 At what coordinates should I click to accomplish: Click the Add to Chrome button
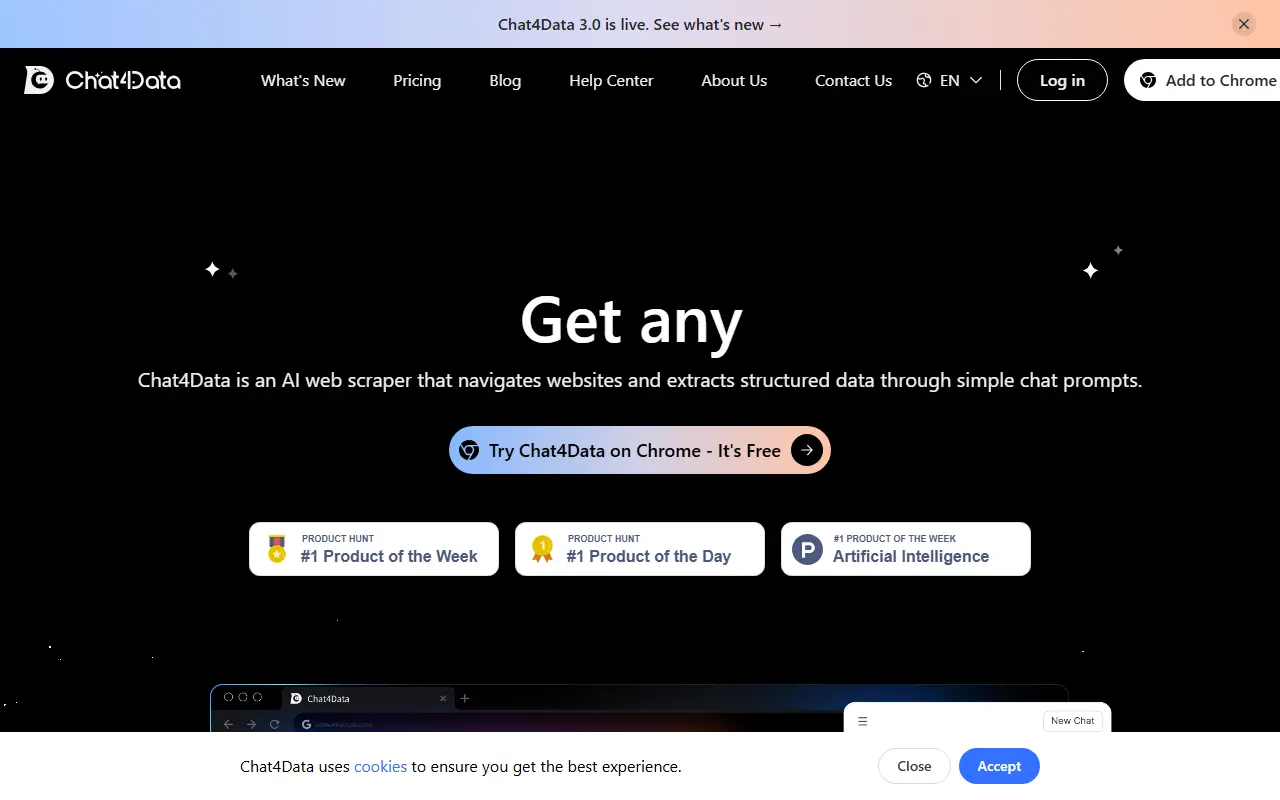[x=1203, y=80]
